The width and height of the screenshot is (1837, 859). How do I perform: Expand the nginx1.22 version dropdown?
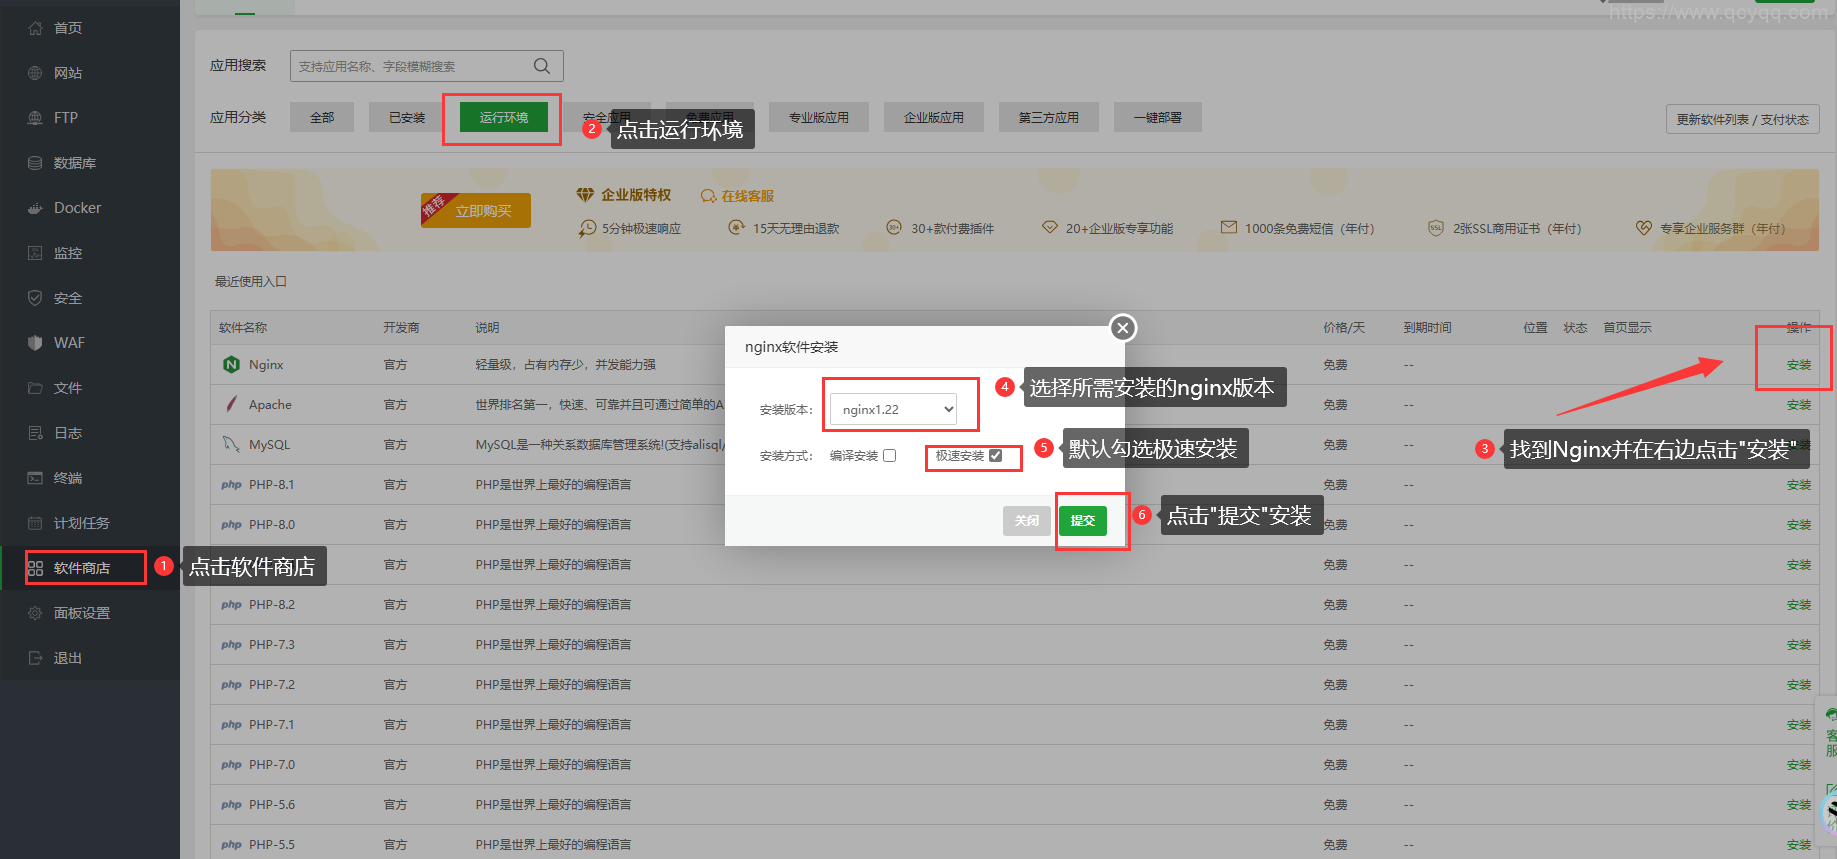click(893, 409)
